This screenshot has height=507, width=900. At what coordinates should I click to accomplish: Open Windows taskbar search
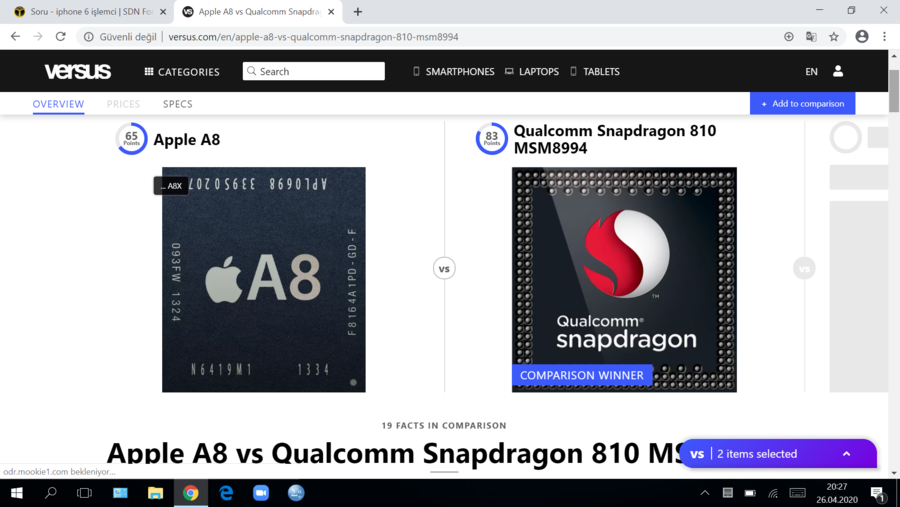[x=51, y=493]
